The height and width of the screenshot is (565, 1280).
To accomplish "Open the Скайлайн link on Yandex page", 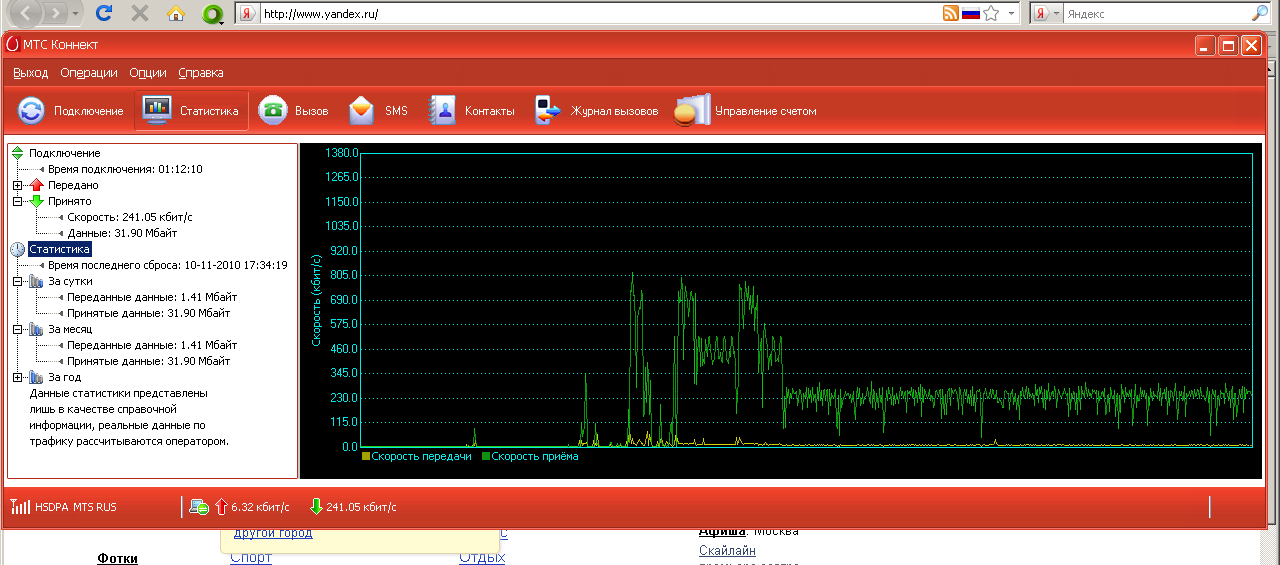I will click(727, 551).
